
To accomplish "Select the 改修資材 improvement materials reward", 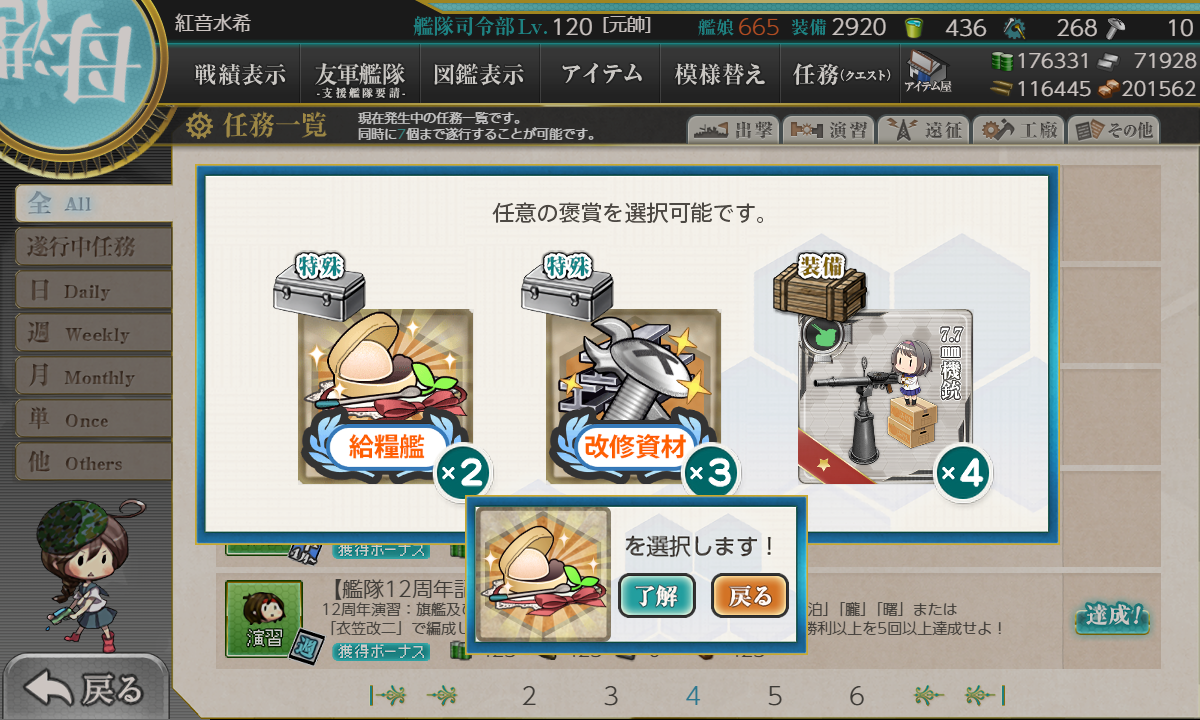I will [x=633, y=397].
